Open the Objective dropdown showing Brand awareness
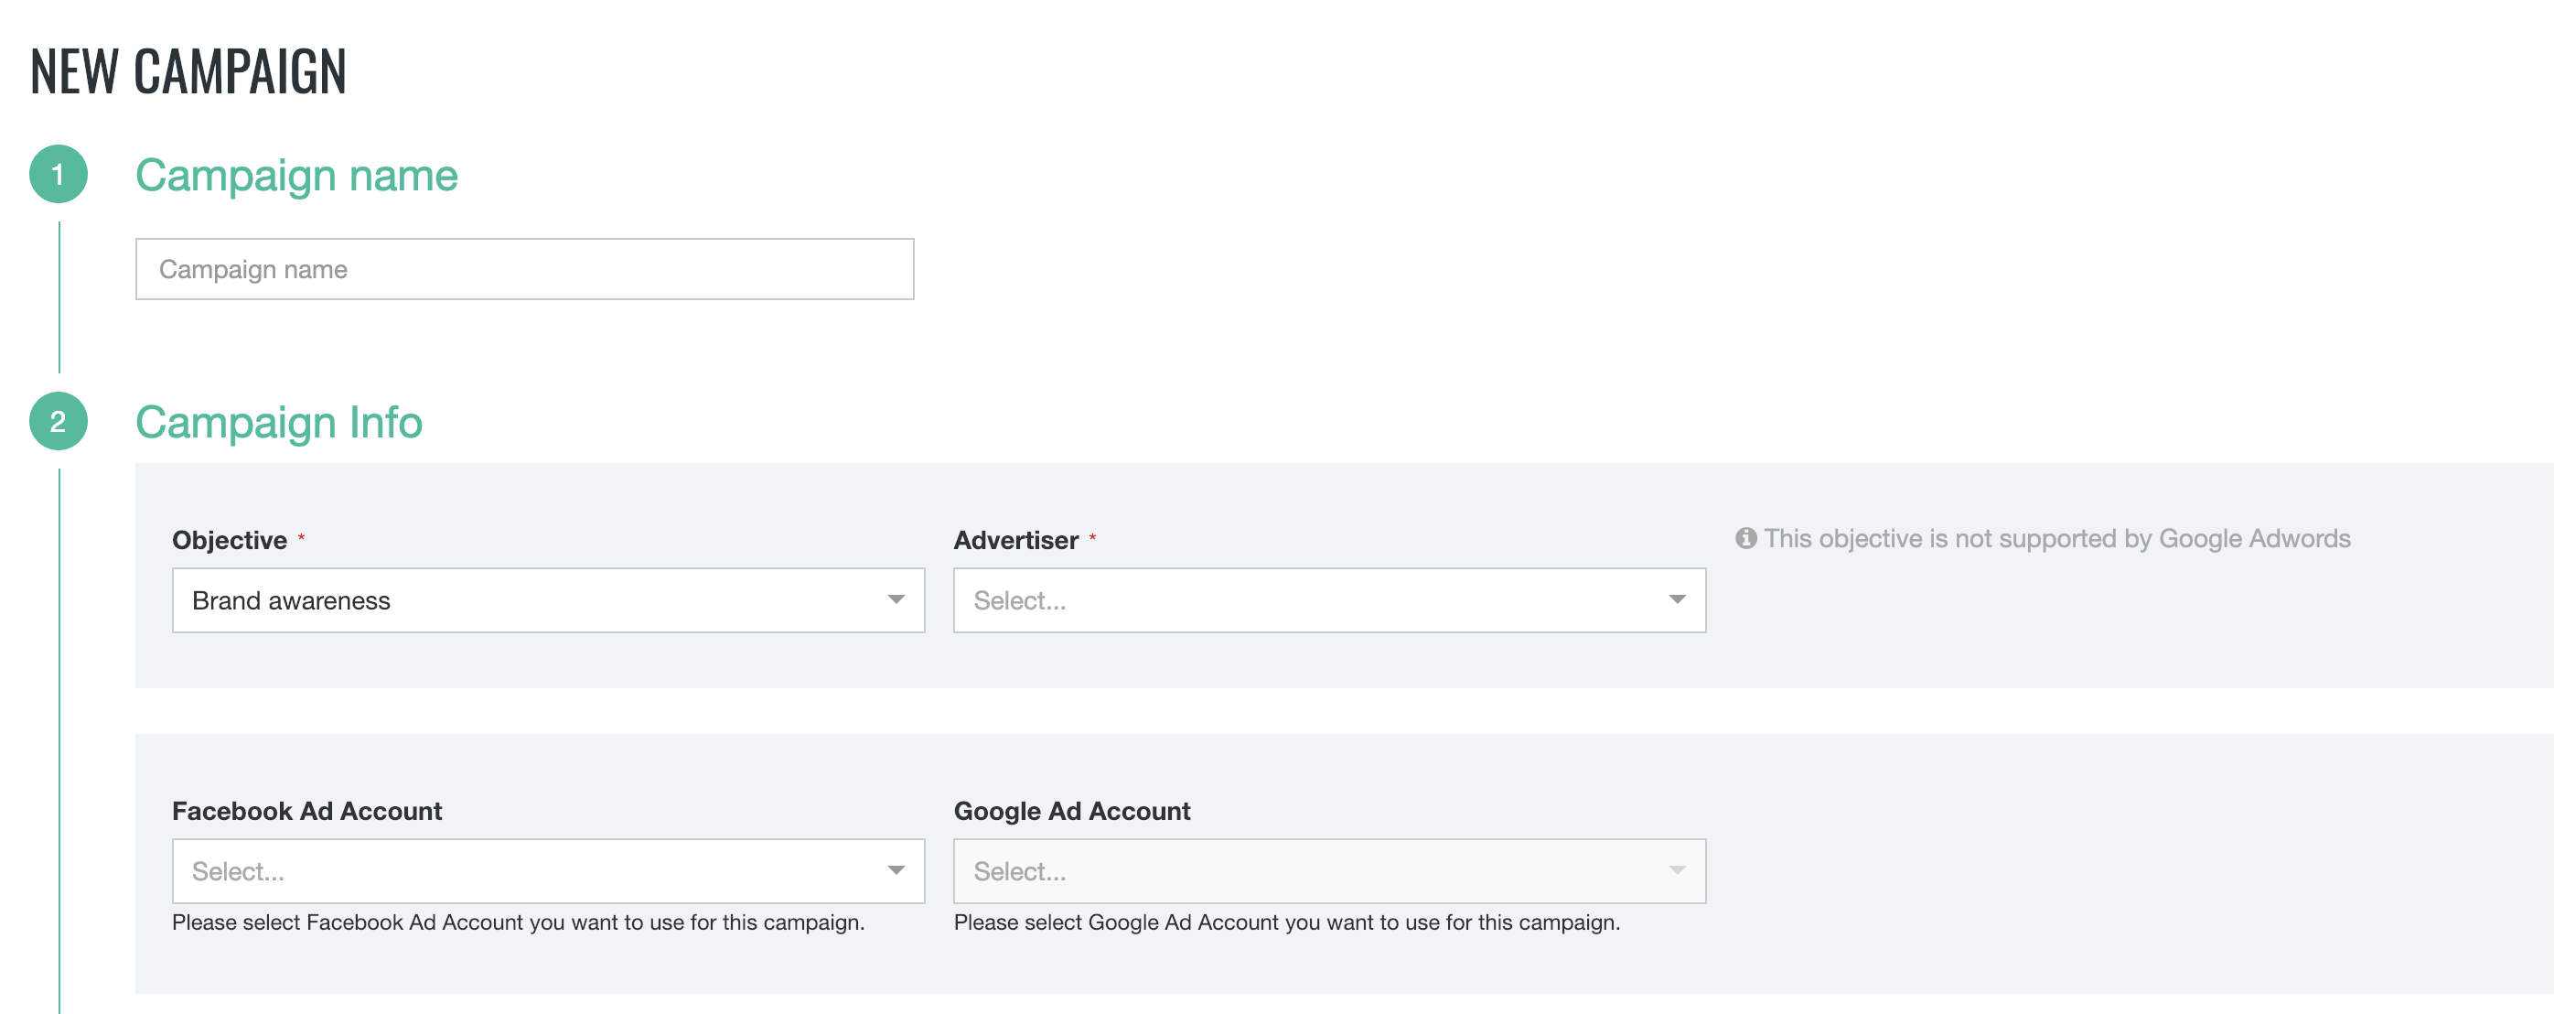This screenshot has height=1014, width=2576. 530,600
